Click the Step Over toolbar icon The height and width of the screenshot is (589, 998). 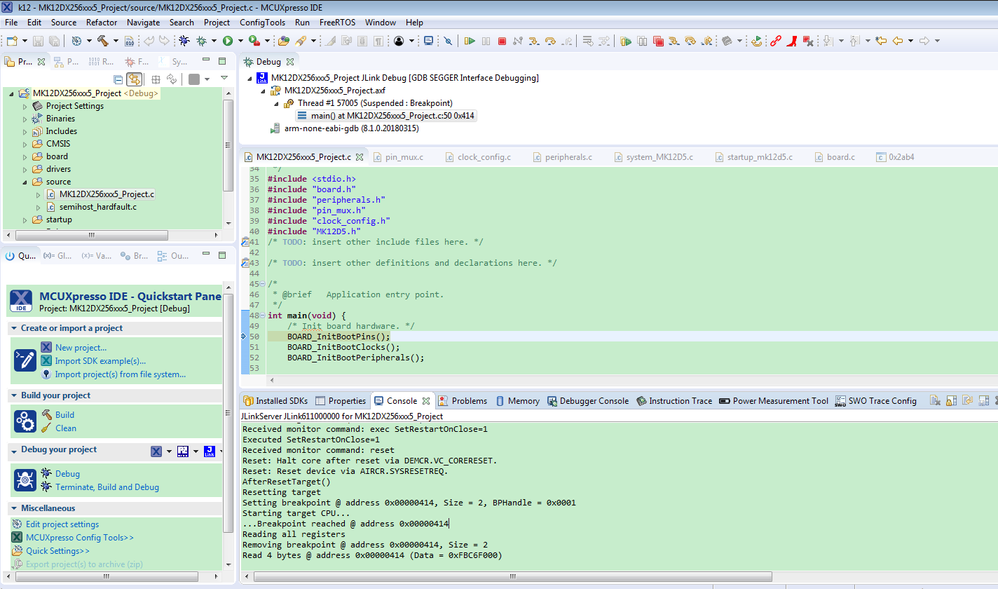(550, 41)
